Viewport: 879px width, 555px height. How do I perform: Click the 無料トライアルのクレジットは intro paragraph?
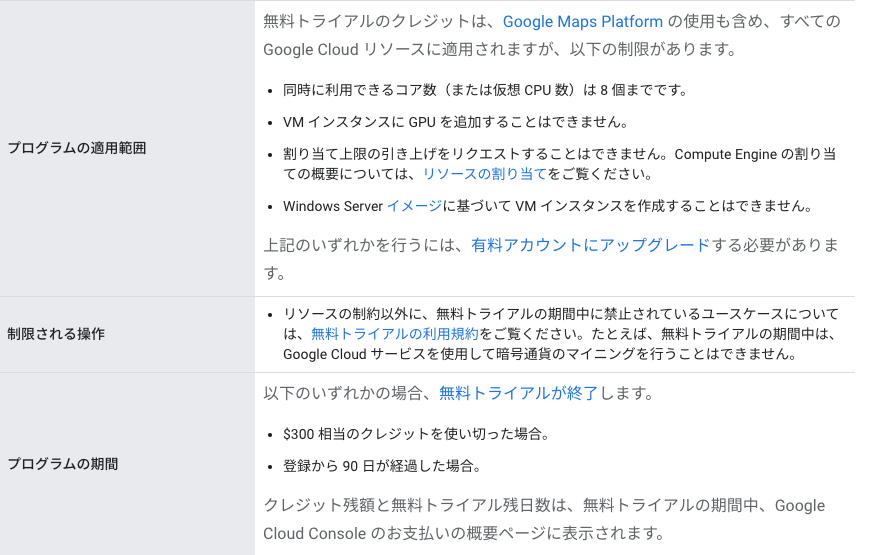pyautogui.click(x=552, y=35)
